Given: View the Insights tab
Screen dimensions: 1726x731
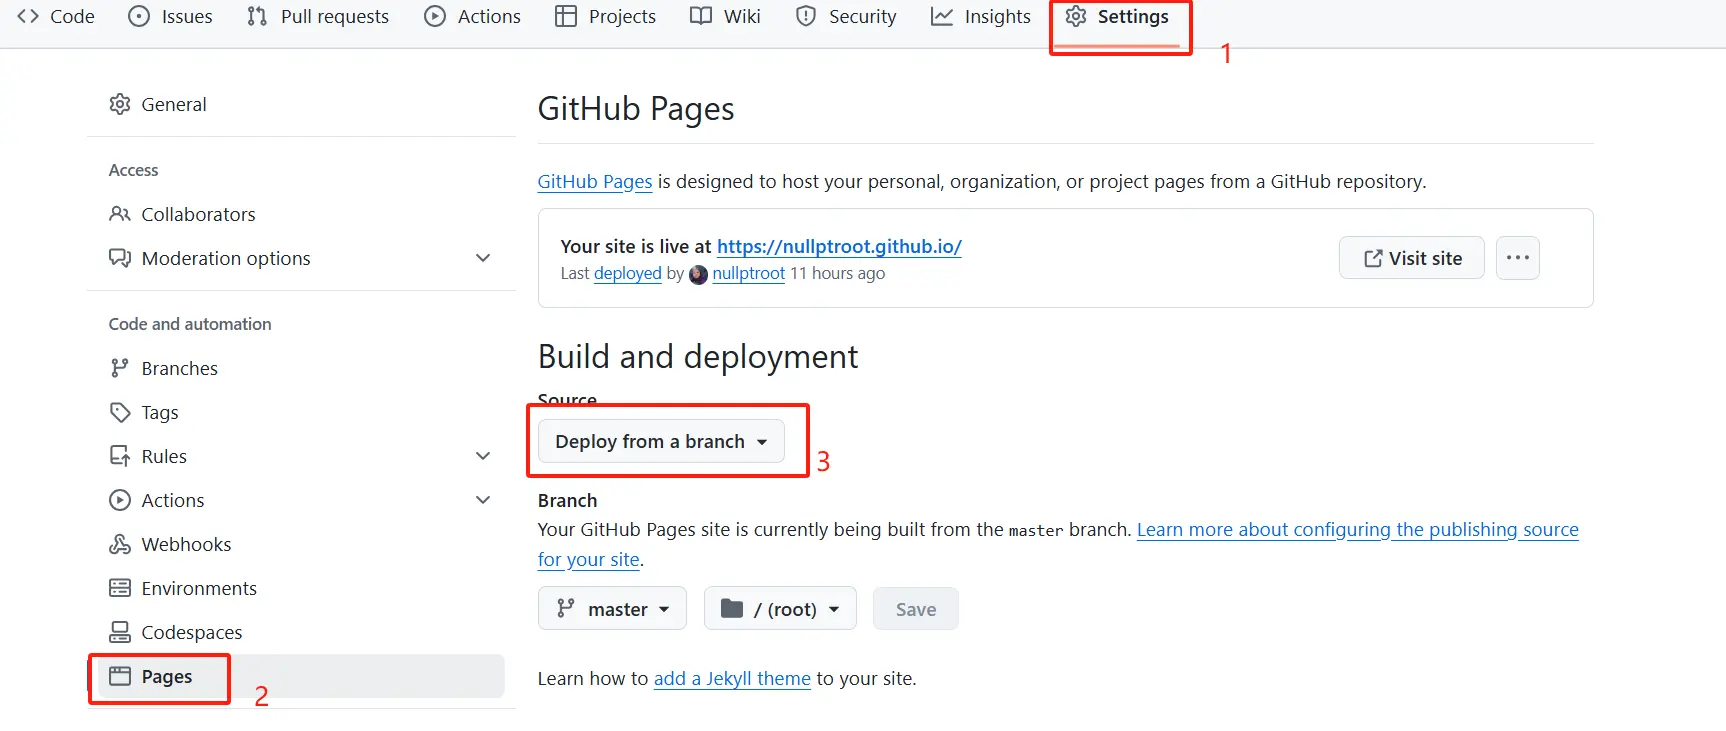Looking at the screenshot, I should coord(980,16).
